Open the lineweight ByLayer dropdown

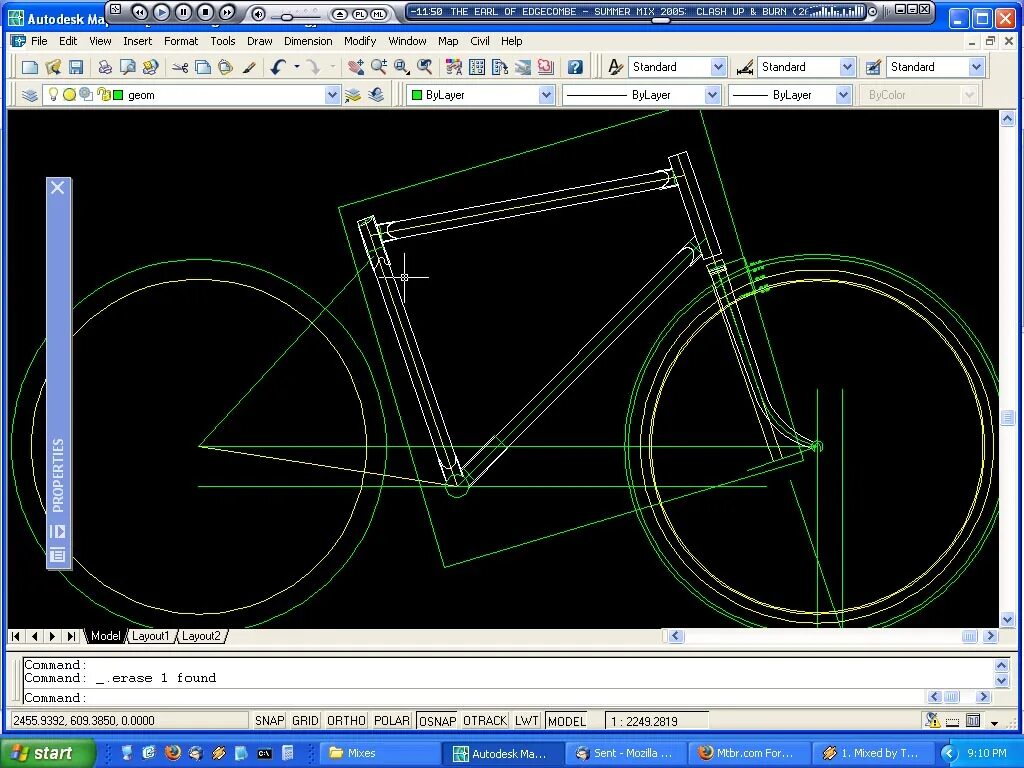[x=843, y=95]
